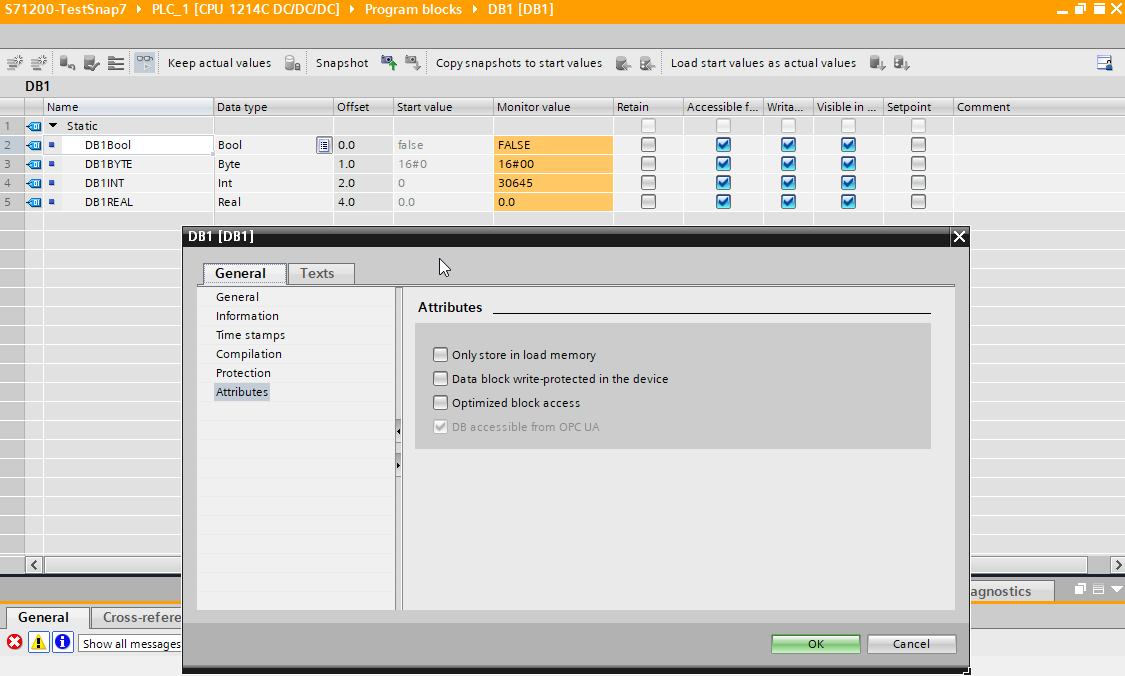Image resolution: width=1125 pixels, height=676 pixels.
Task: Click the first icon after Copy snapshots to start values
Action: point(623,63)
